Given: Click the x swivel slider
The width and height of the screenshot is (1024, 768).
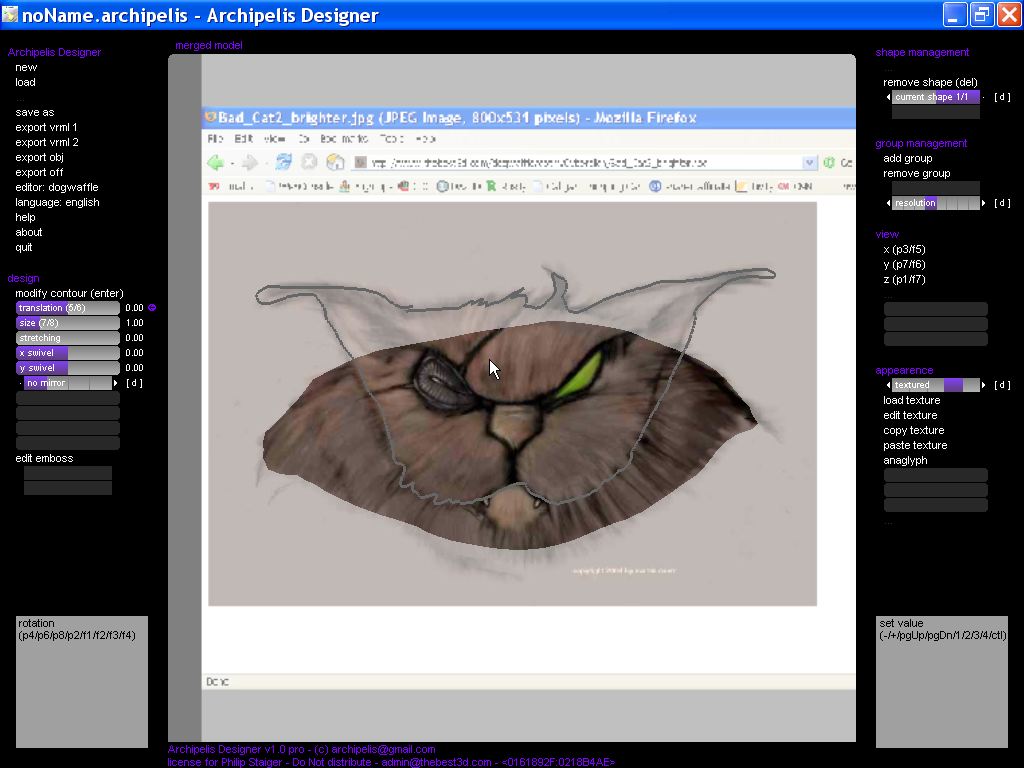Looking at the screenshot, I should tap(67, 353).
